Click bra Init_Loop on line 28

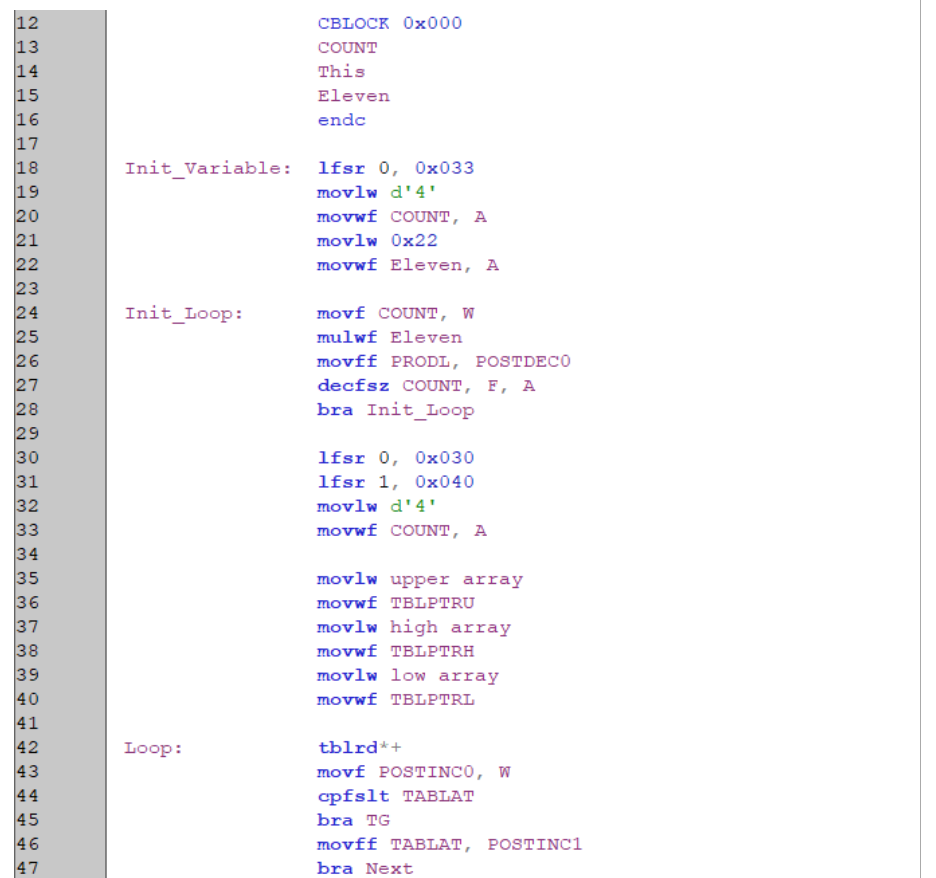click(x=397, y=409)
